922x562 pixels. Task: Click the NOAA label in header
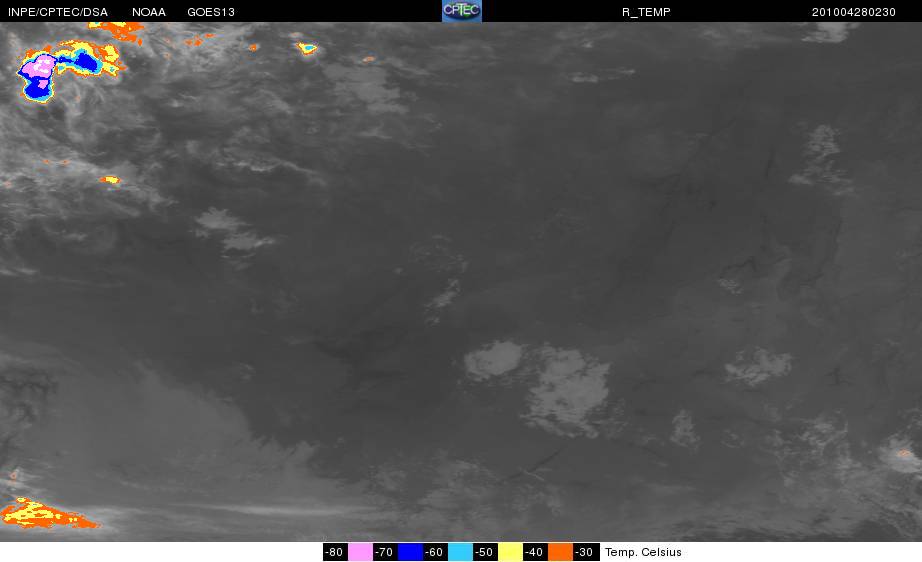pos(149,12)
